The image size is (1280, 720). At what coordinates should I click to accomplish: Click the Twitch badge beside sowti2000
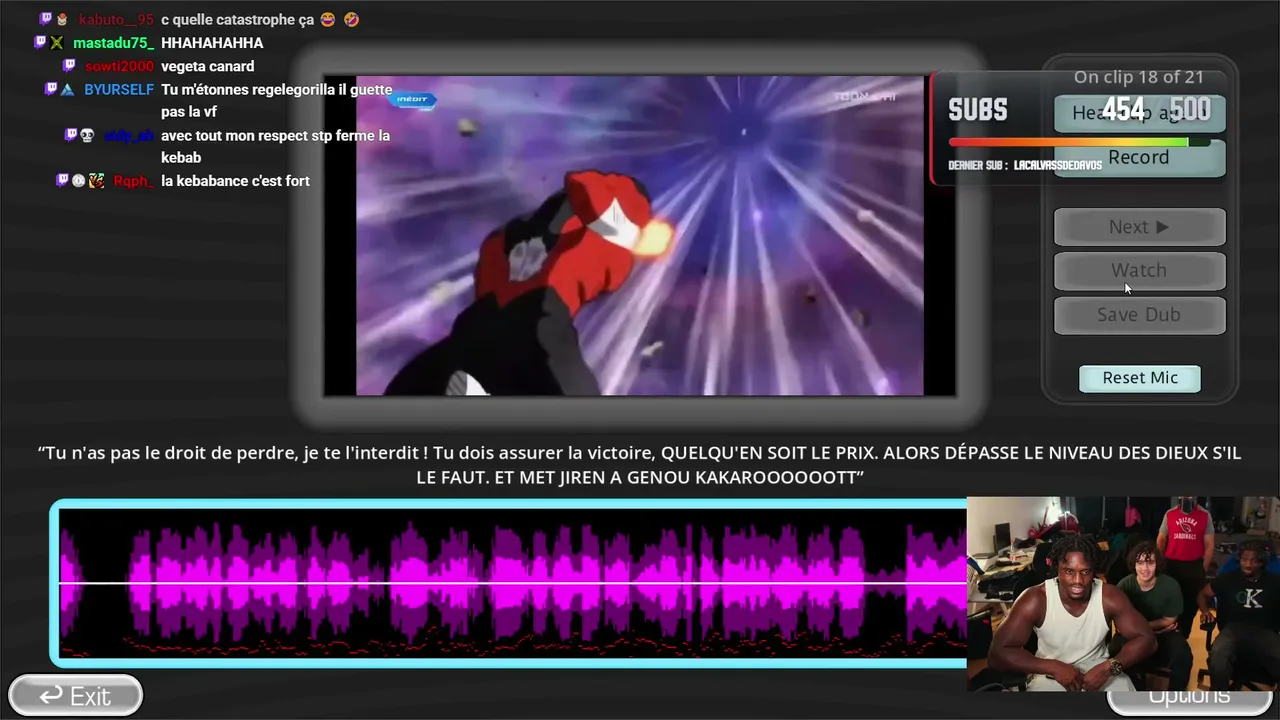tap(69, 66)
